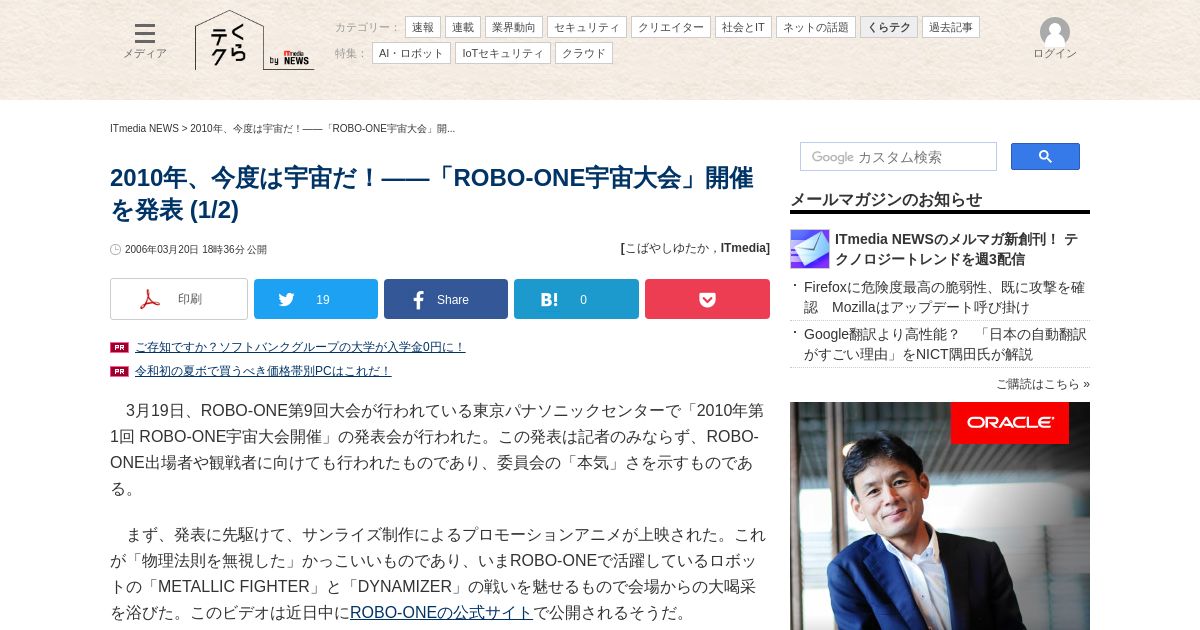The image size is (1200, 630).
Task: Open the highlighted くらテク category
Action: pos(889,27)
